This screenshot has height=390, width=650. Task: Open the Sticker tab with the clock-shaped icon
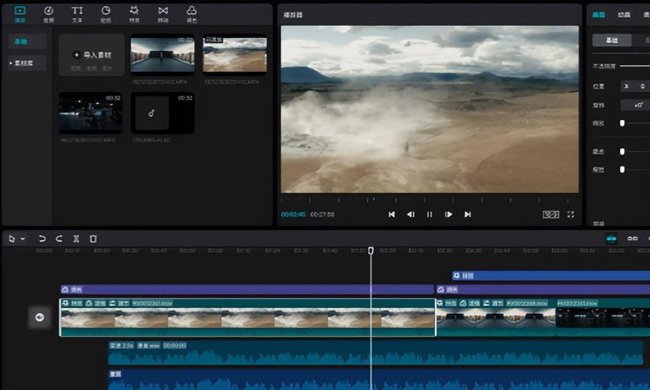point(106,14)
